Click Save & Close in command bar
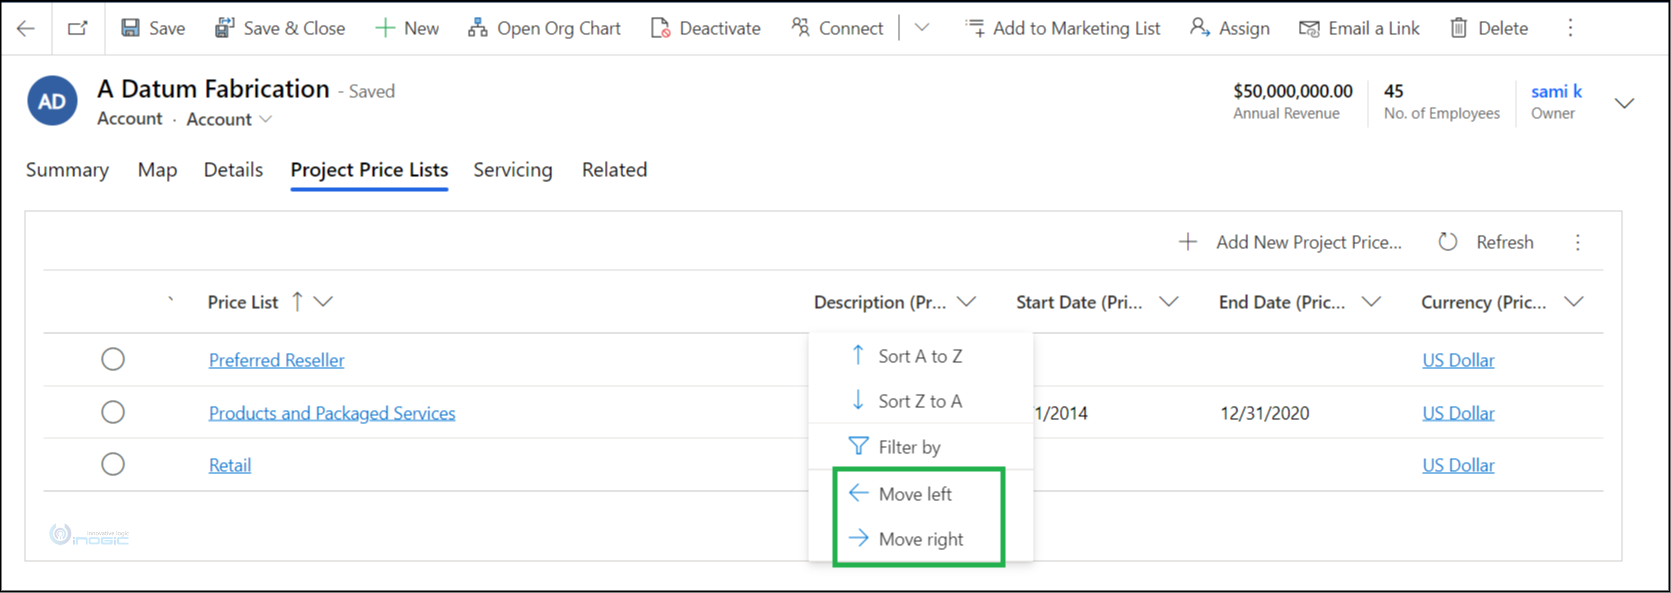1671x593 pixels. coord(280,28)
